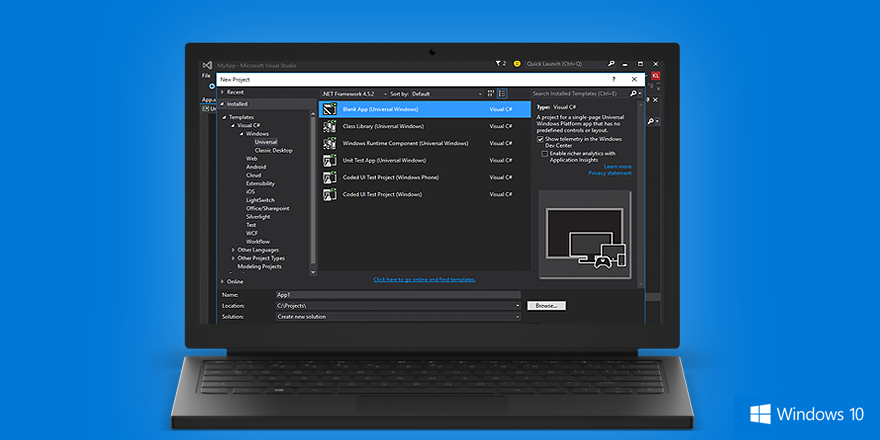
Task: Click the Coded UI Test Project (Windows) icon
Action: pyautogui.click(x=330, y=195)
